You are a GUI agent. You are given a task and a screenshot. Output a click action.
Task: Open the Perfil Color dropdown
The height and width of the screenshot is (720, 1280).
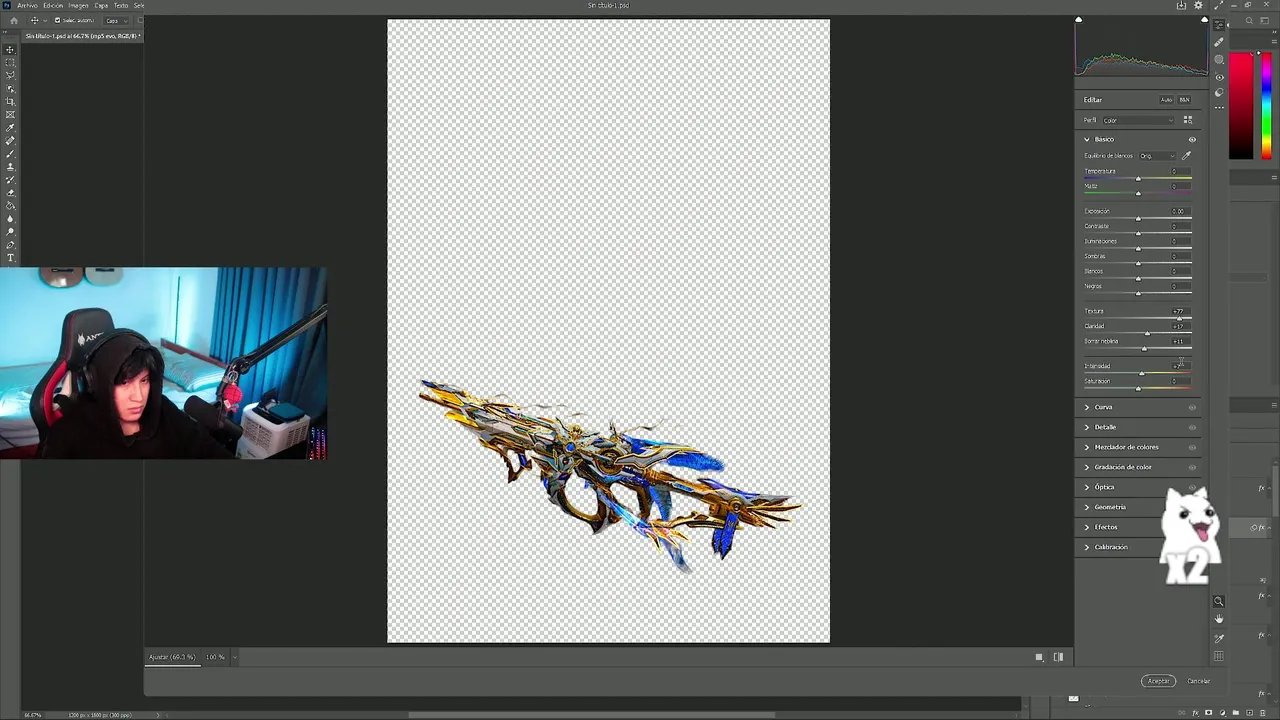coord(1138,120)
